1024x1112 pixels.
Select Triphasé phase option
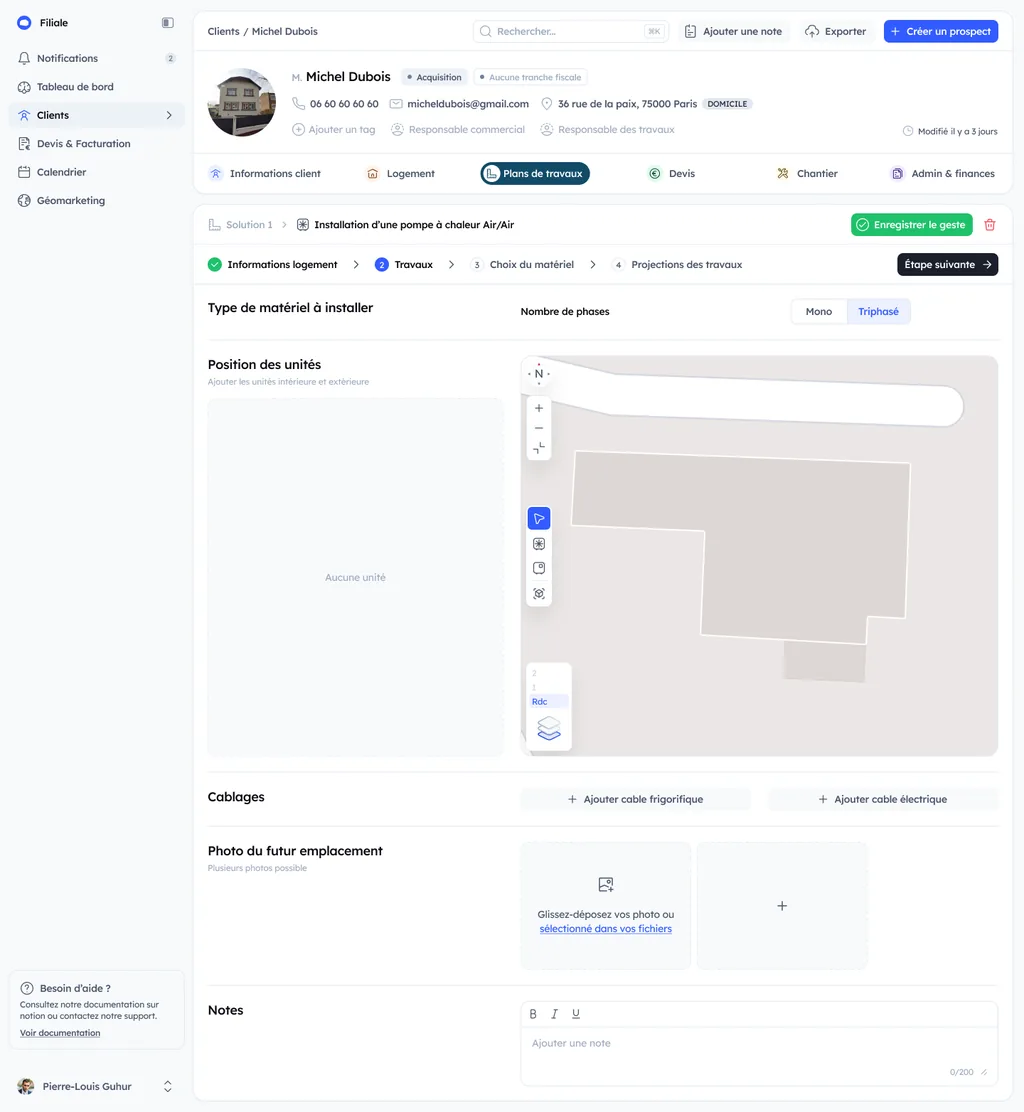[x=878, y=311]
